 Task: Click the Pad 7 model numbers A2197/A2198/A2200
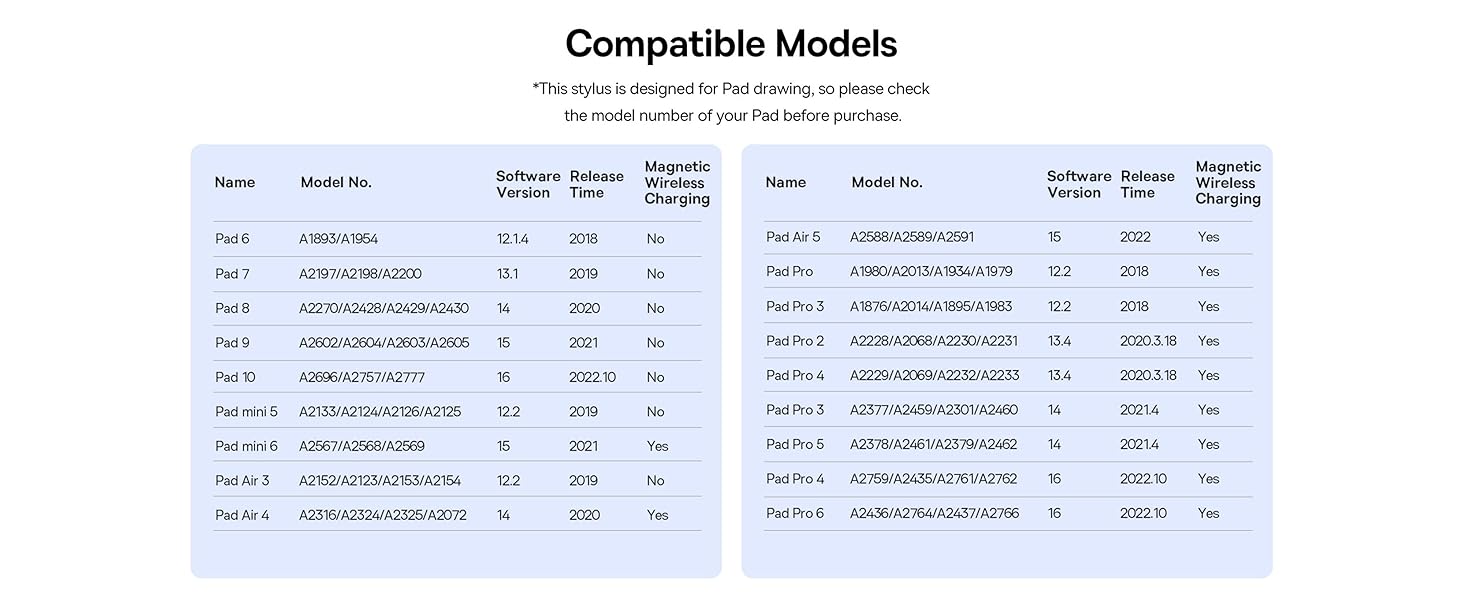360,274
